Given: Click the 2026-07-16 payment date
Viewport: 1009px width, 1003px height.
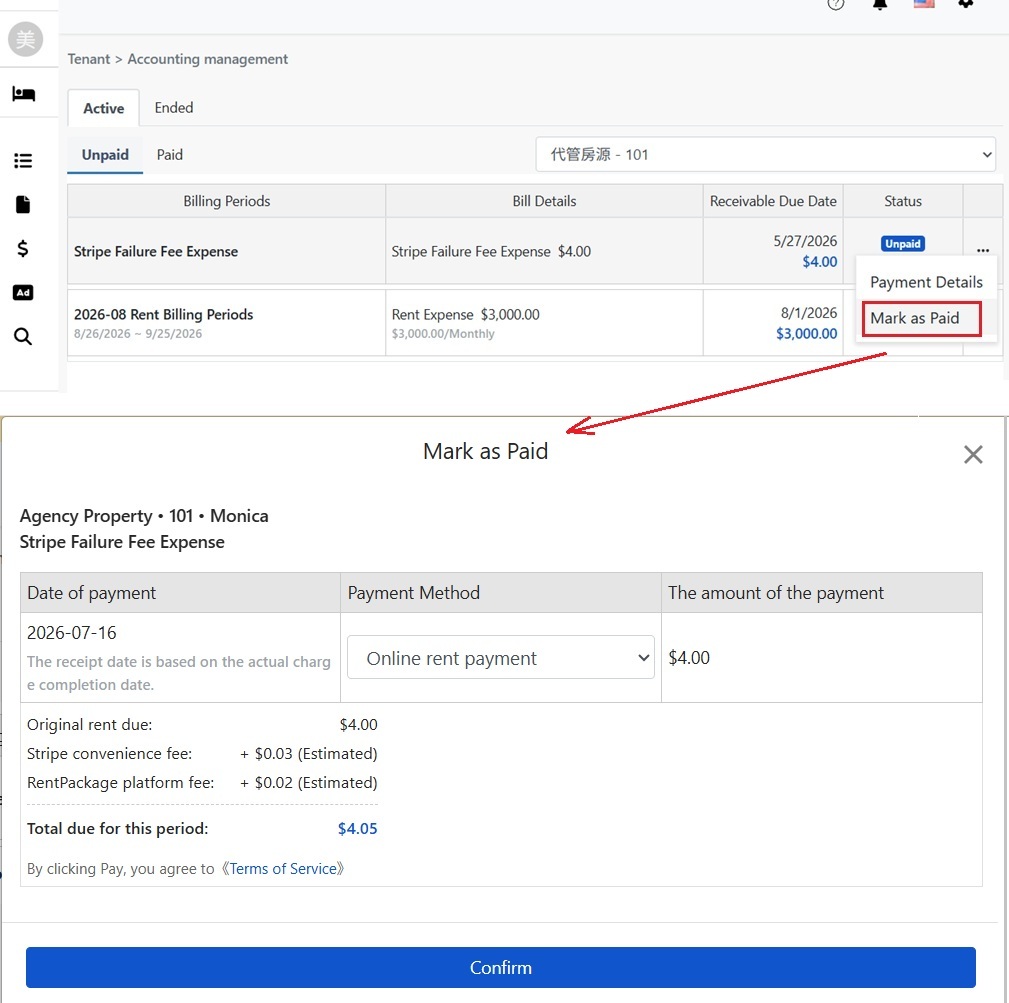Looking at the screenshot, I should [x=71, y=633].
